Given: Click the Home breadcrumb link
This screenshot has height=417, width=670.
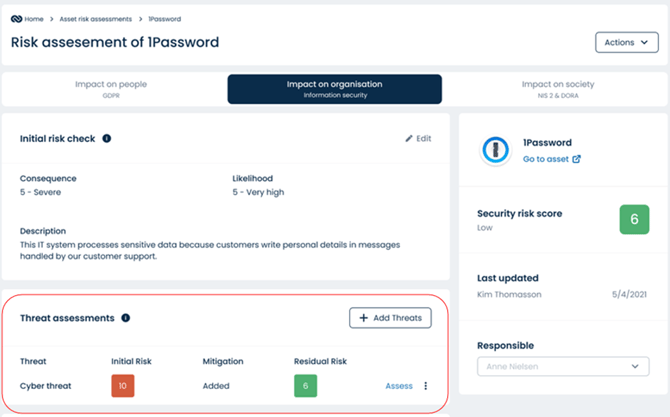Looking at the screenshot, I should (x=34, y=19).
